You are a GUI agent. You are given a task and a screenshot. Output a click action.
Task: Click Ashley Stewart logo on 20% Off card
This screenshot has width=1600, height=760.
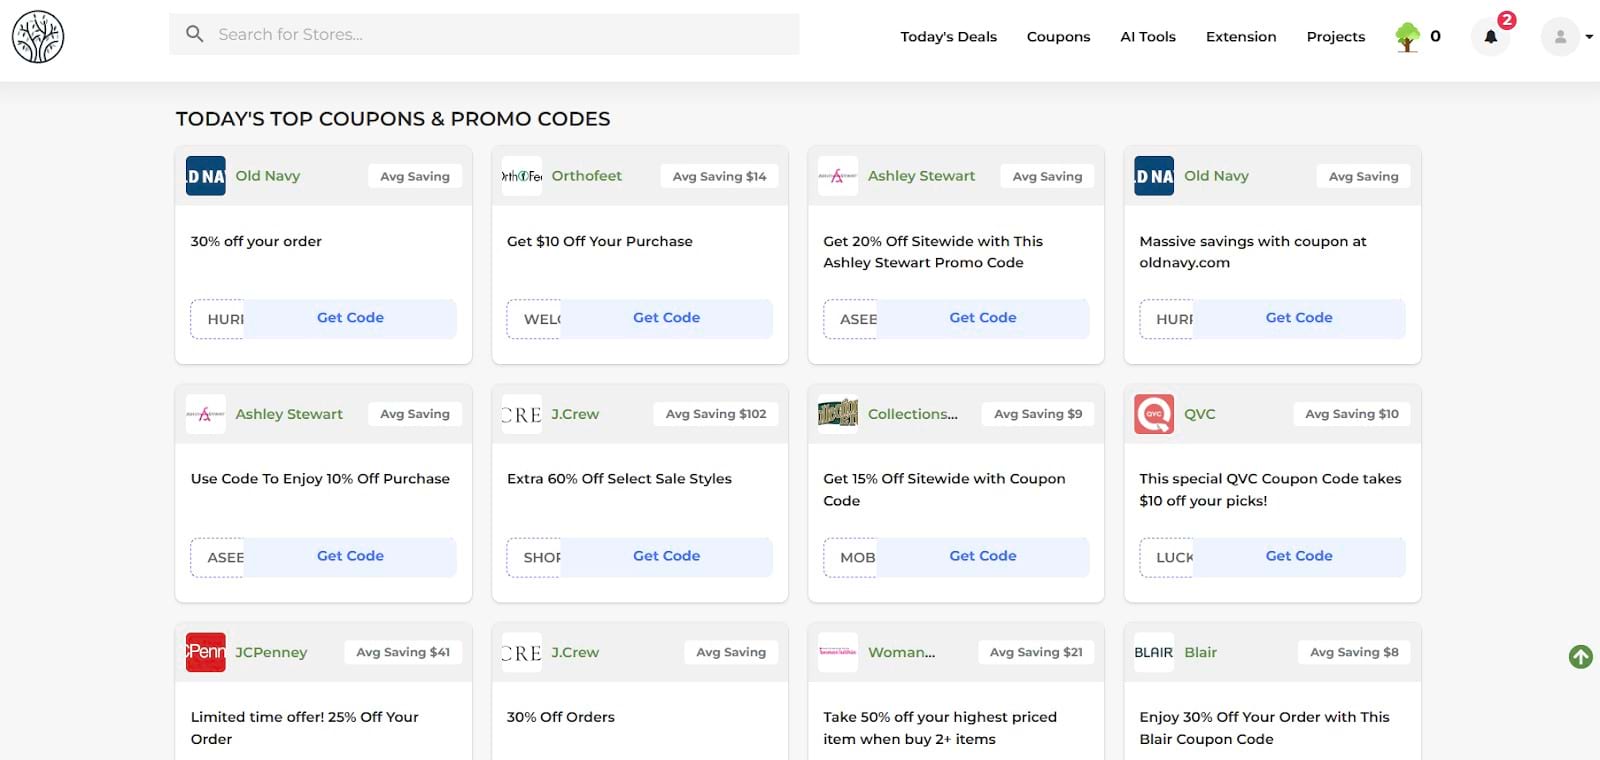838,176
